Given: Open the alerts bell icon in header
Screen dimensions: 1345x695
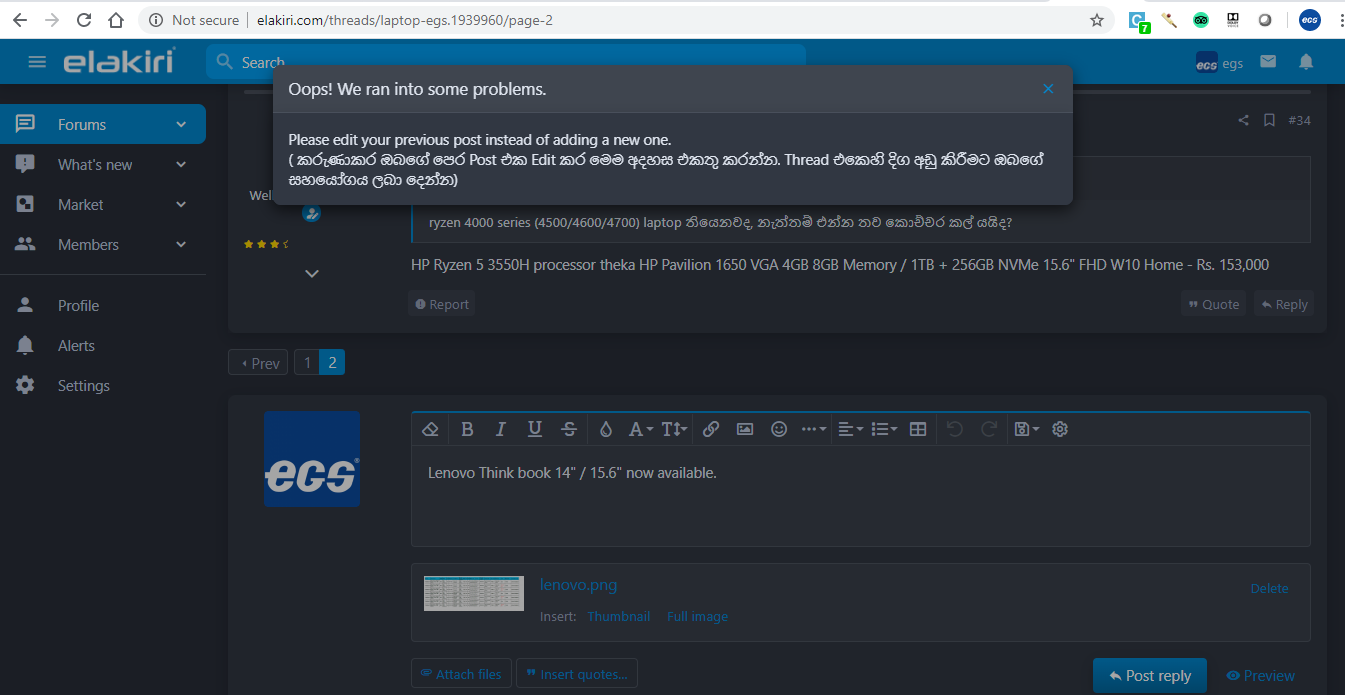Looking at the screenshot, I should [1306, 62].
